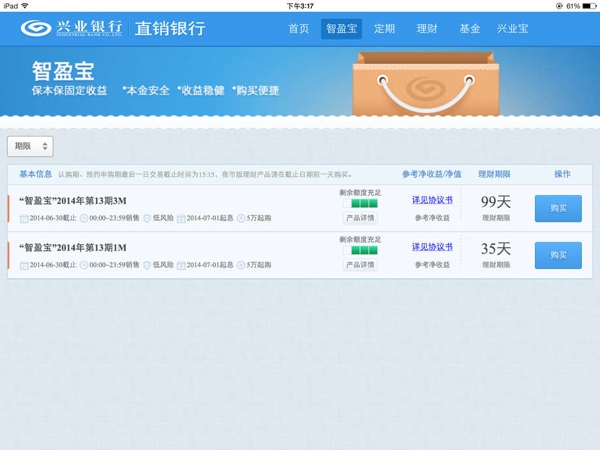Open the 兴业宝 tab
The width and height of the screenshot is (600, 450).
pyautogui.click(x=512, y=29)
